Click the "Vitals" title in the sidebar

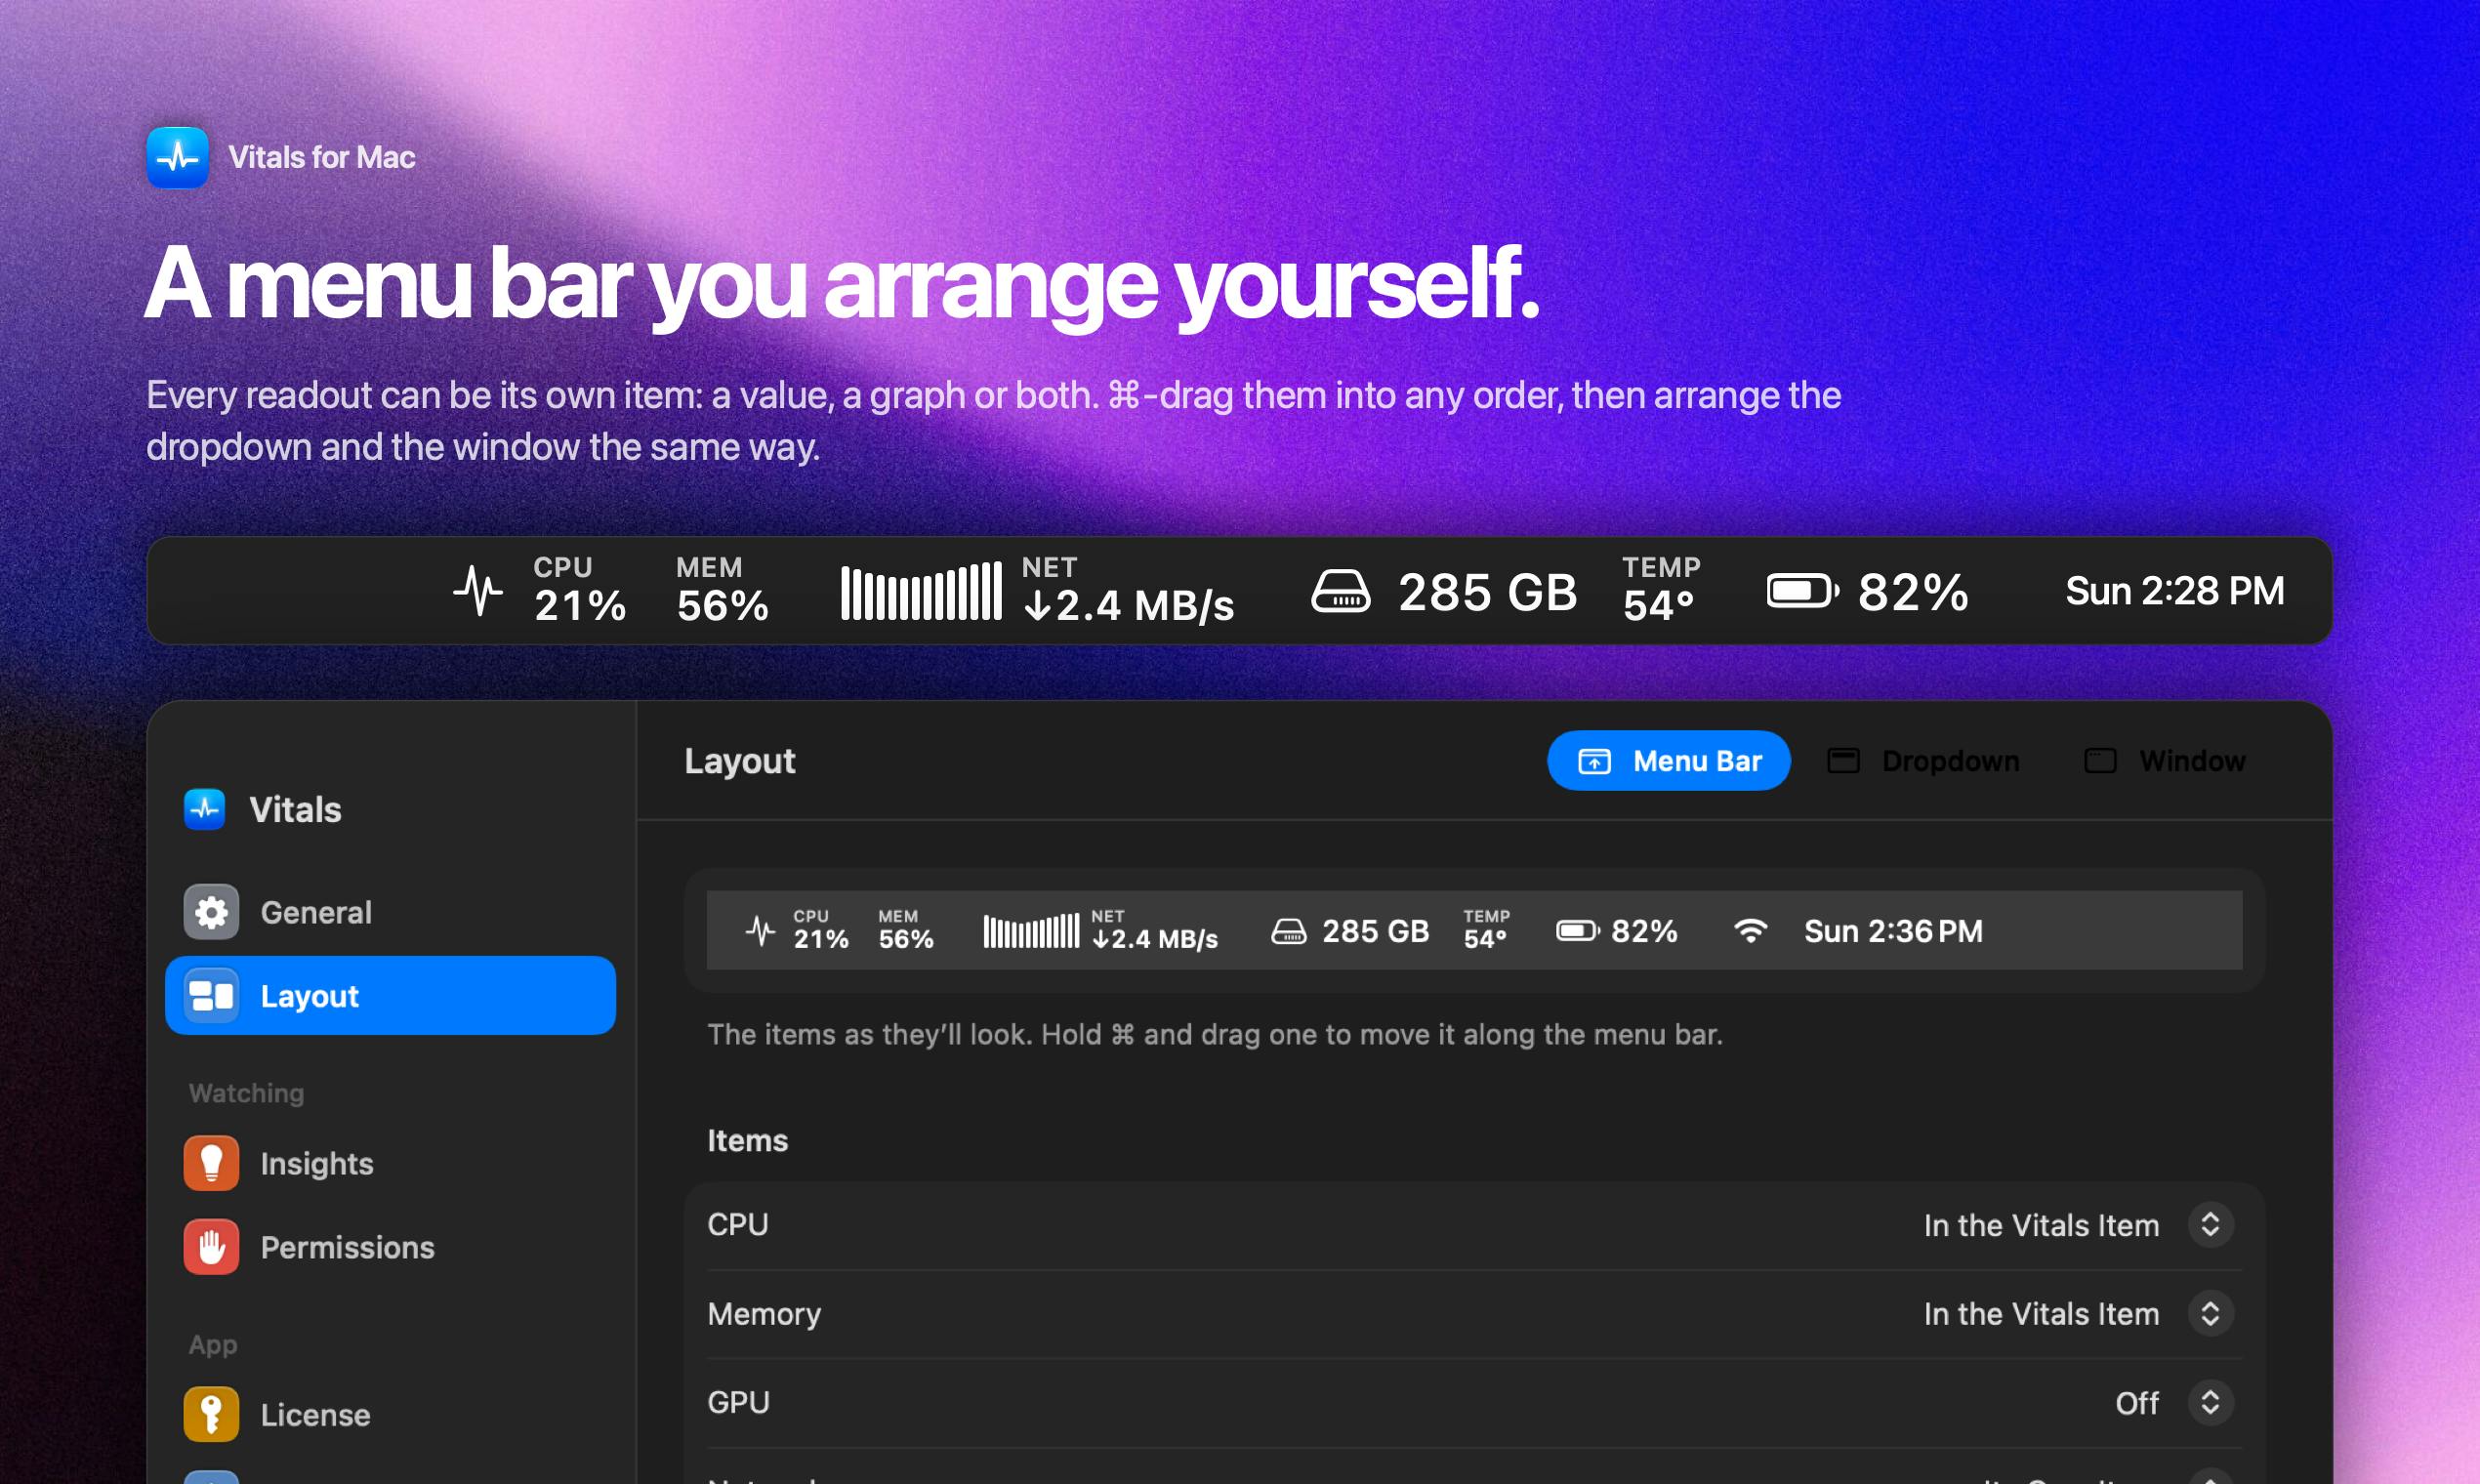click(295, 809)
